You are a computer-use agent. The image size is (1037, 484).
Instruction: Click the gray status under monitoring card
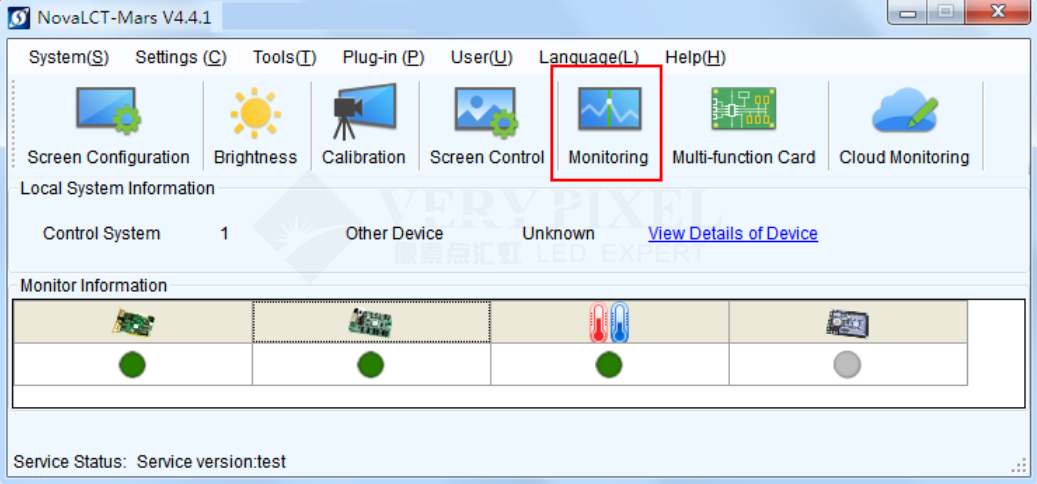click(847, 364)
